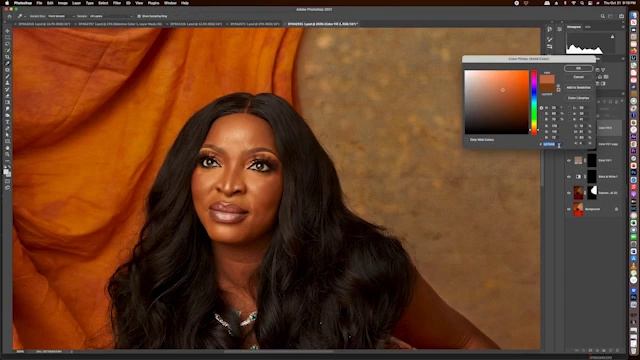Select the Move tool
Image resolution: width=640 pixels, height=360 pixels.
[x=7, y=31]
